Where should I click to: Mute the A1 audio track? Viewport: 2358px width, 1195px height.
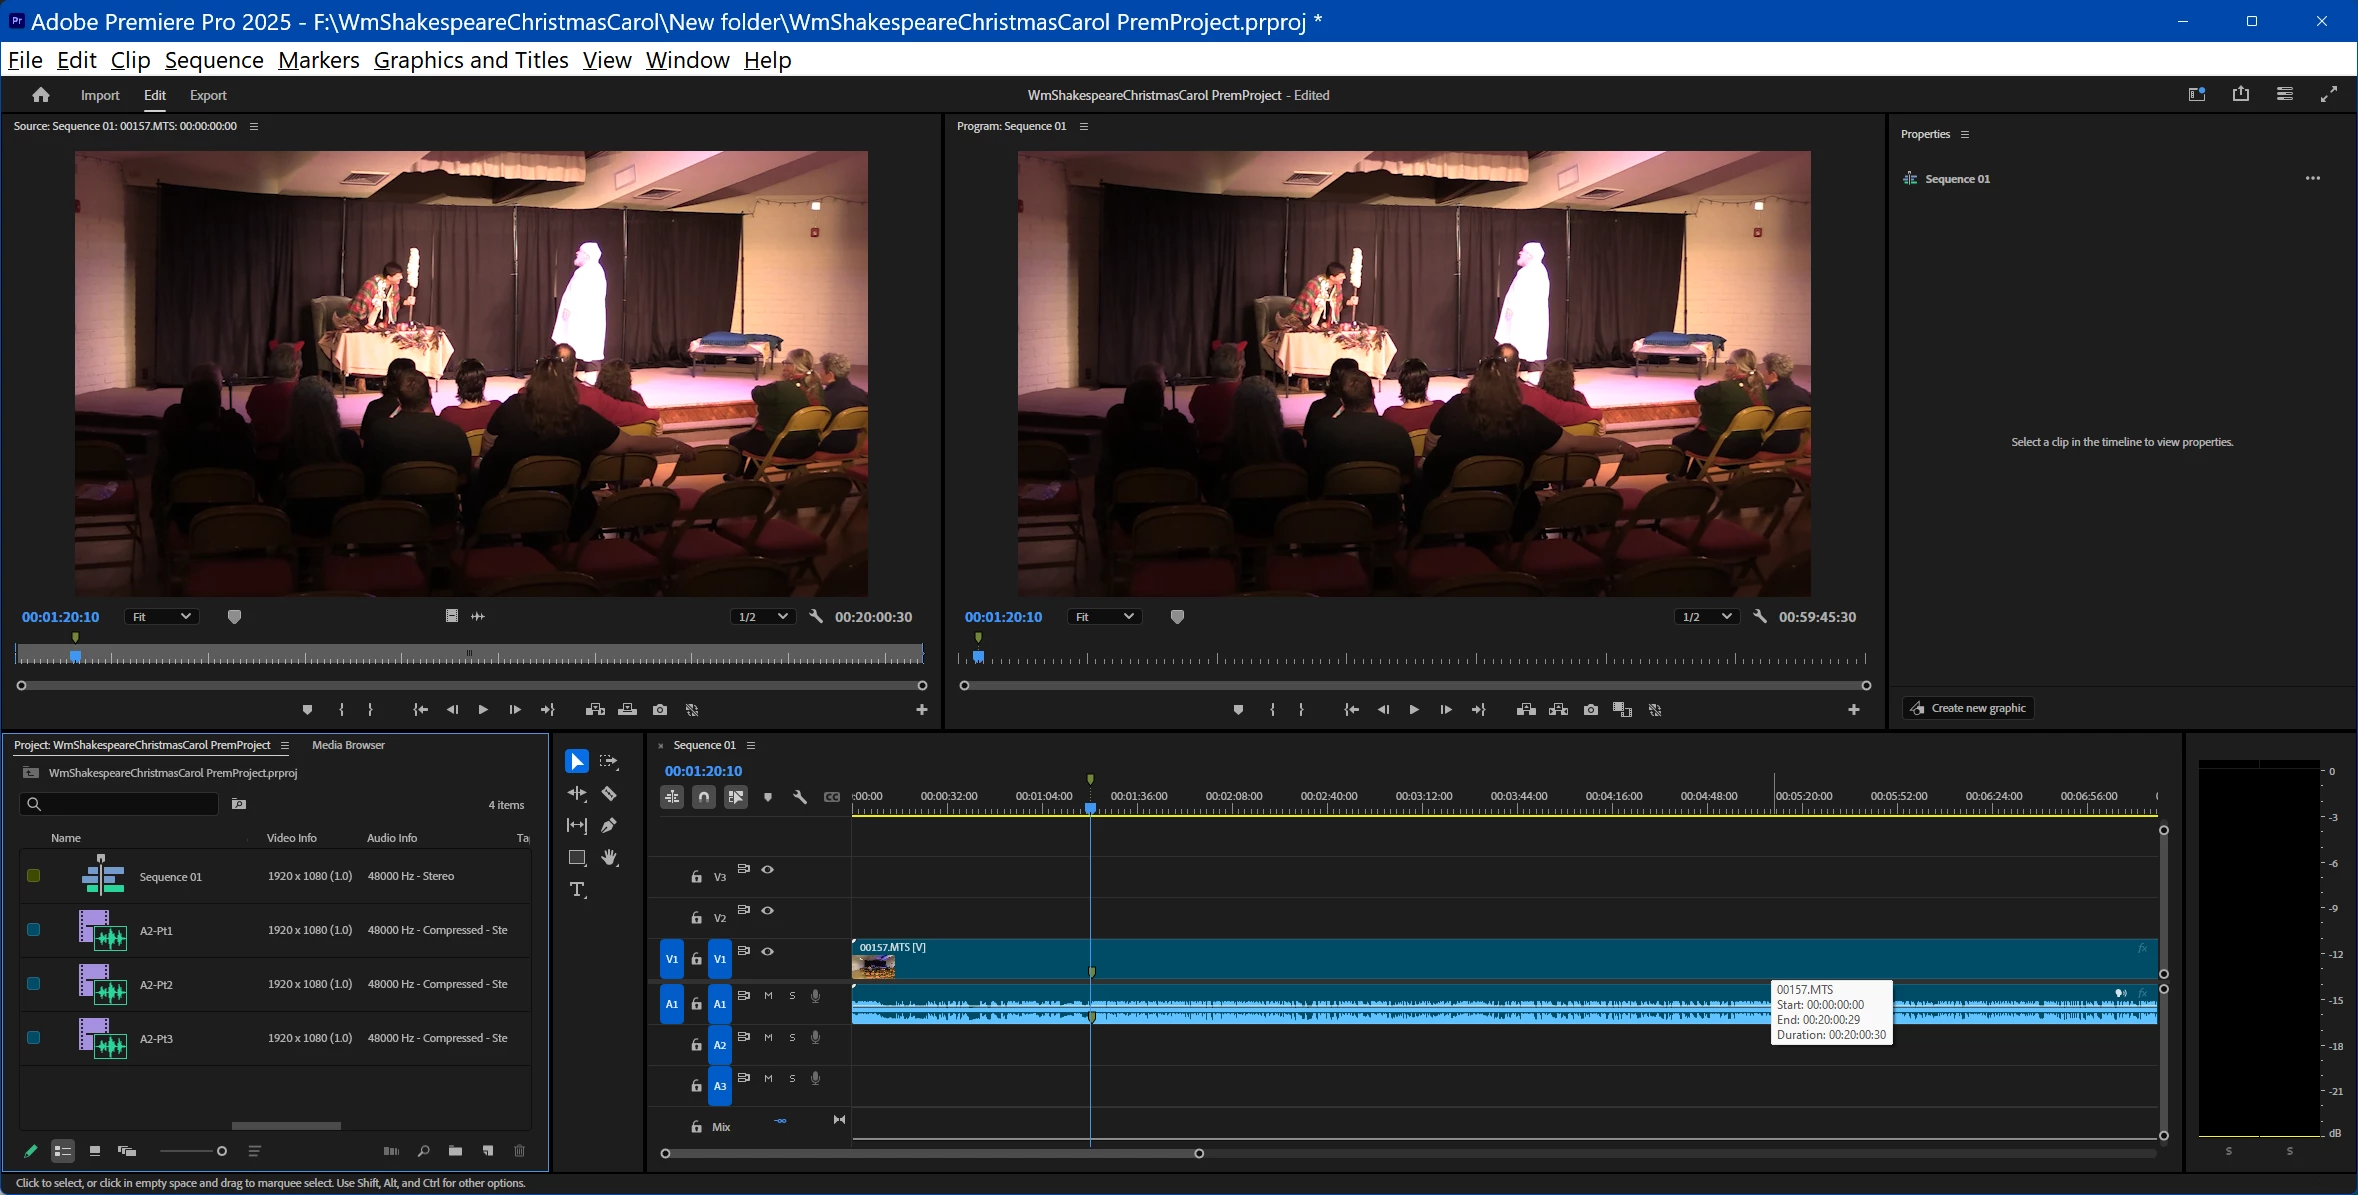(x=768, y=996)
